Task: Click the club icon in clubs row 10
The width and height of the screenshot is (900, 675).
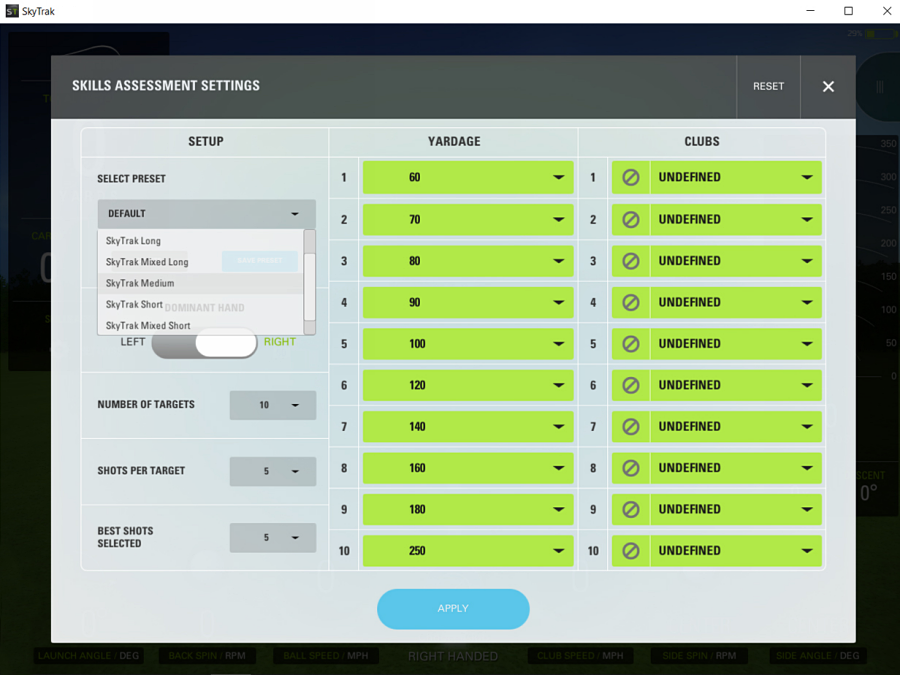Action: [x=630, y=551]
